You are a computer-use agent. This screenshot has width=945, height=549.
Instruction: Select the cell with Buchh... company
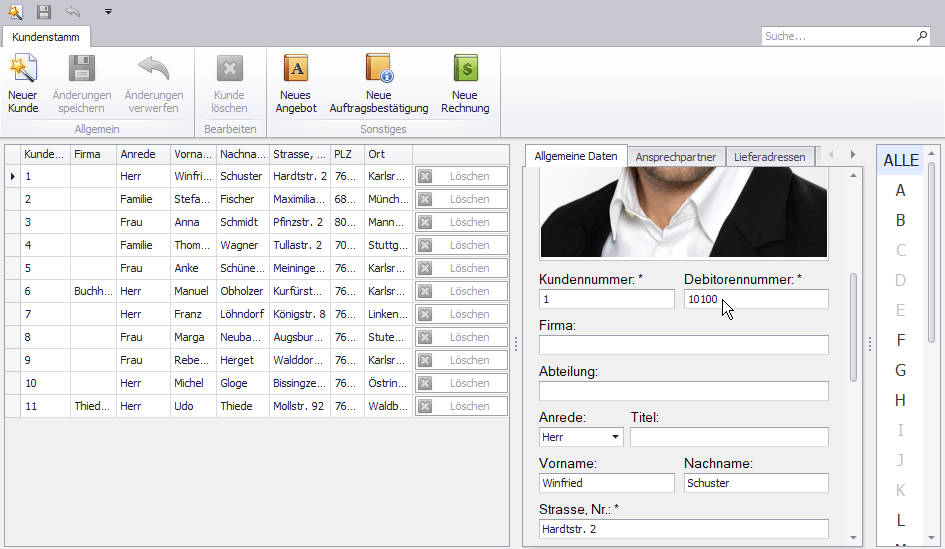click(93, 291)
